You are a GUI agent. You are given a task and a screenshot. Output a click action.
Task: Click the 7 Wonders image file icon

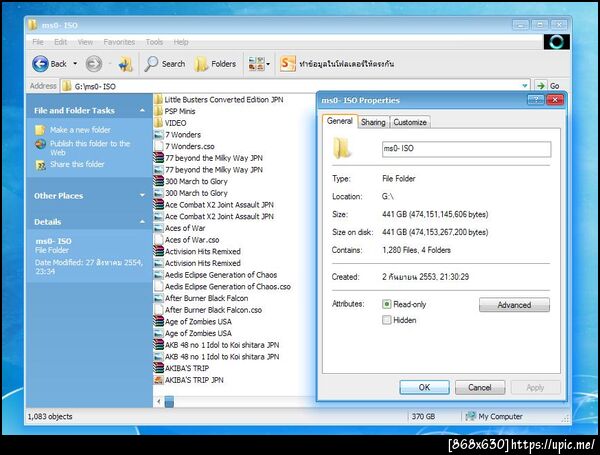point(158,135)
